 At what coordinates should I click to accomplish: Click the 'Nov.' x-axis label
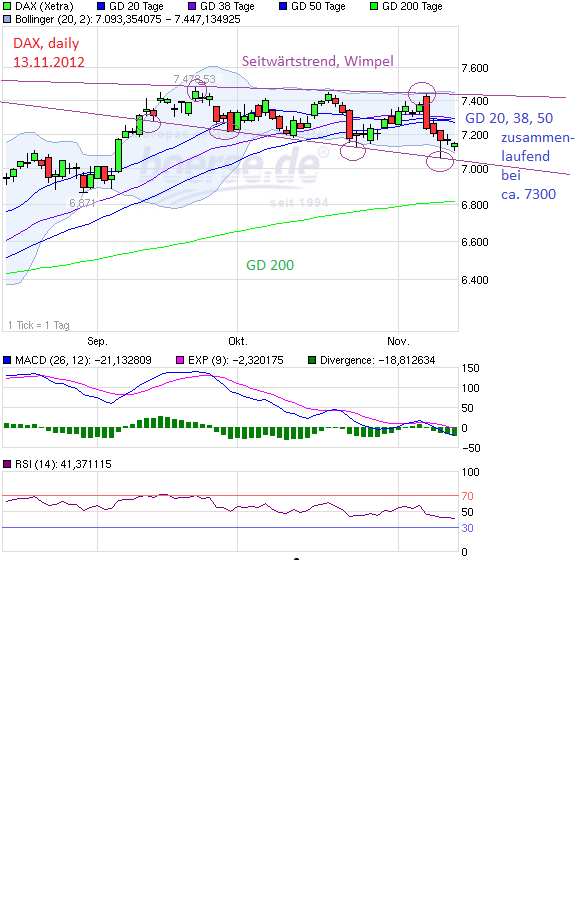click(x=398, y=342)
